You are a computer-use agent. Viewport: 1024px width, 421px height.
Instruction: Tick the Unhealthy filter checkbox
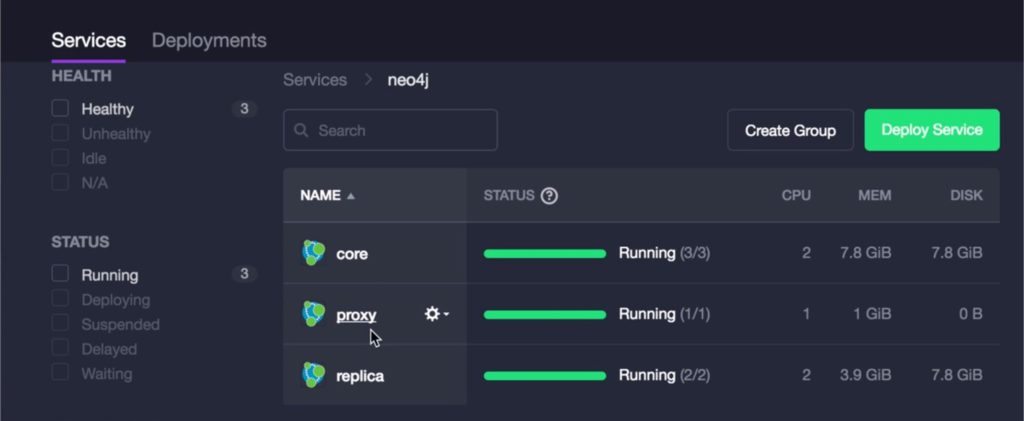pos(60,133)
